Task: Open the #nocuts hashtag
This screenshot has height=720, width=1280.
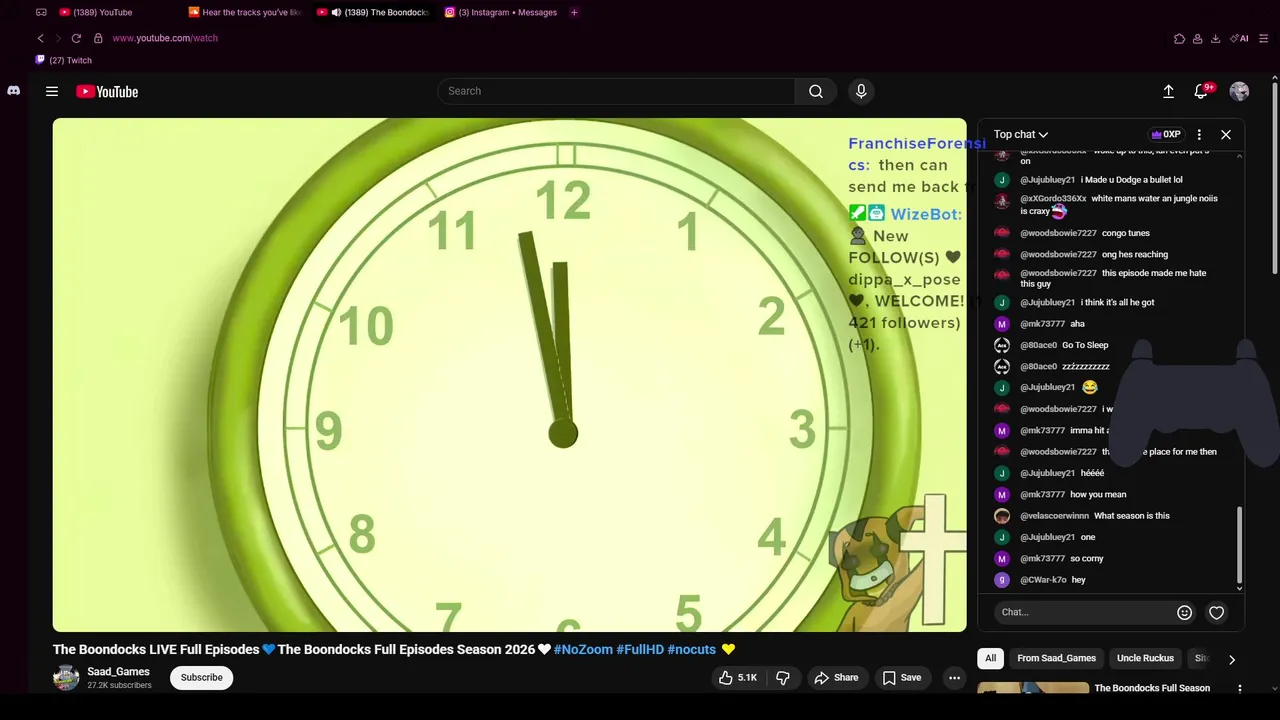Action: 692,649
